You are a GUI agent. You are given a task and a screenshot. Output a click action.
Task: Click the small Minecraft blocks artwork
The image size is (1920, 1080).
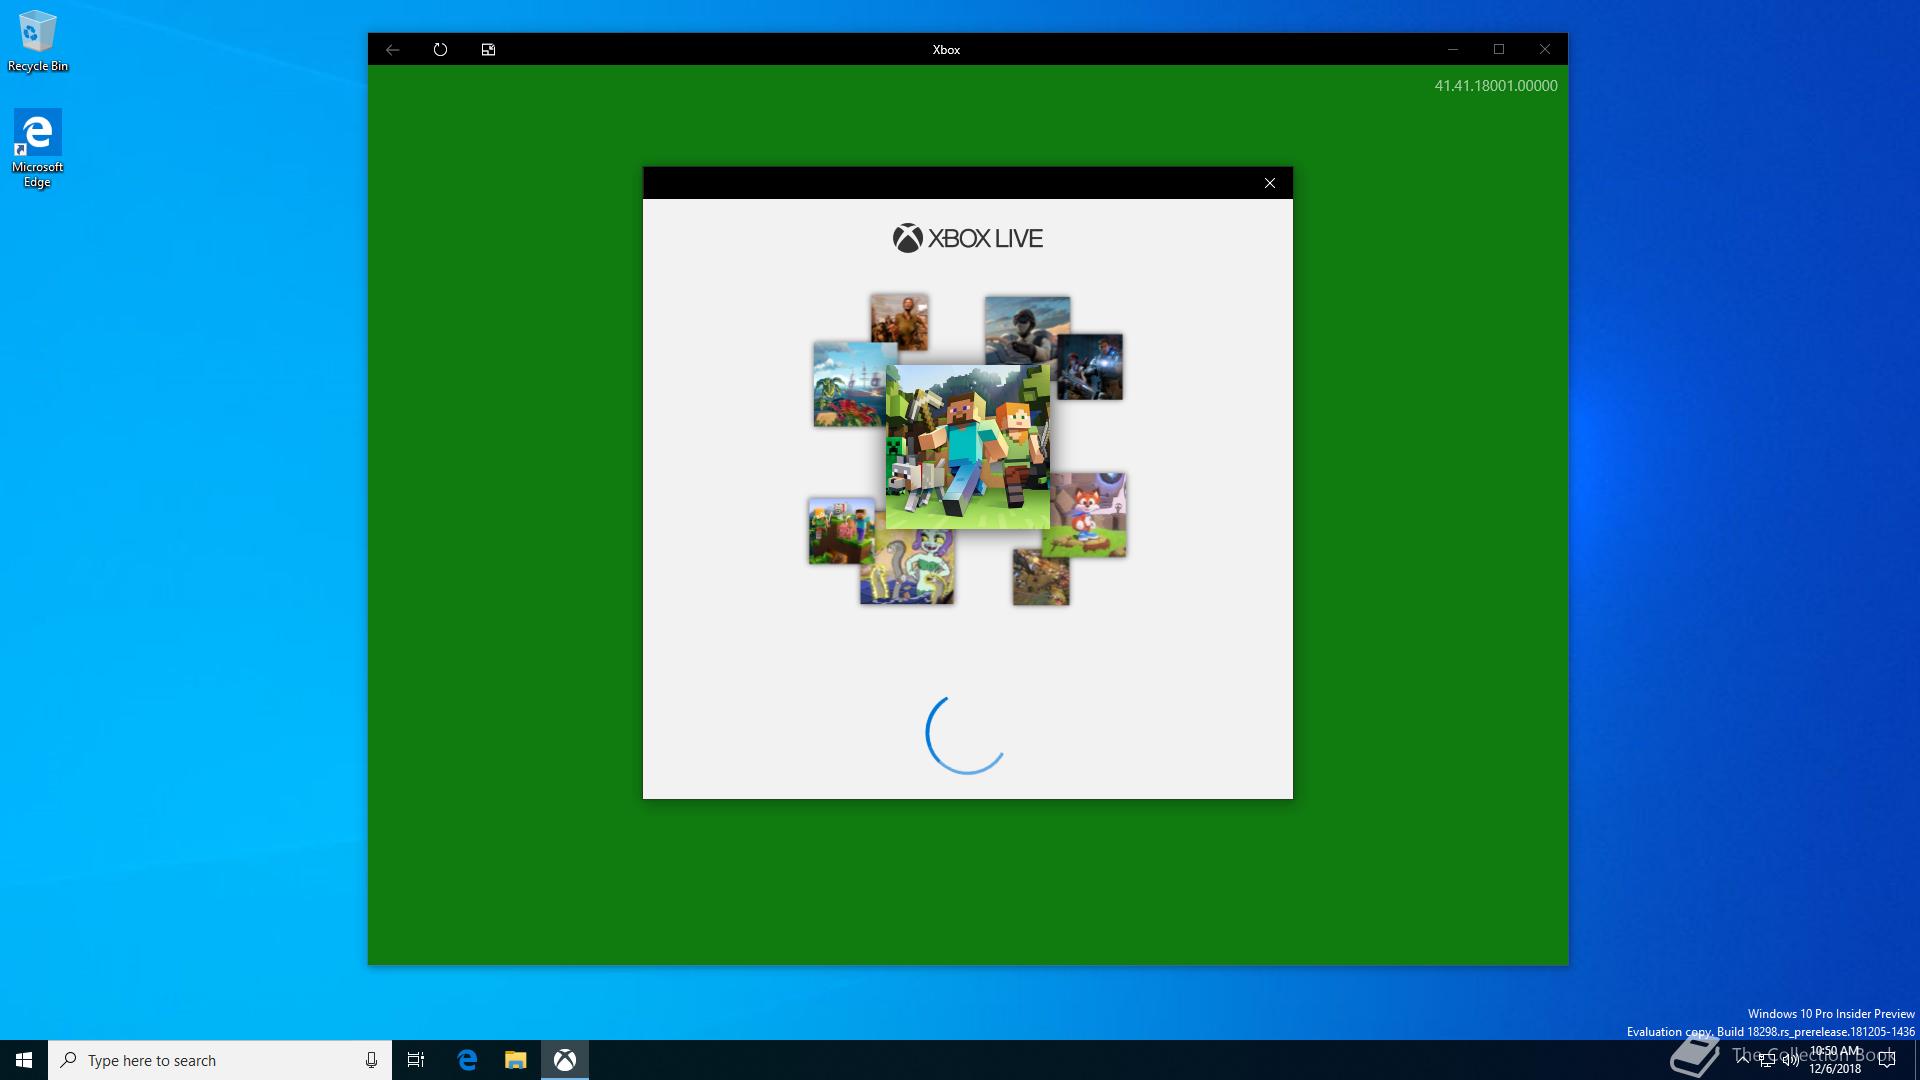[x=841, y=531]
